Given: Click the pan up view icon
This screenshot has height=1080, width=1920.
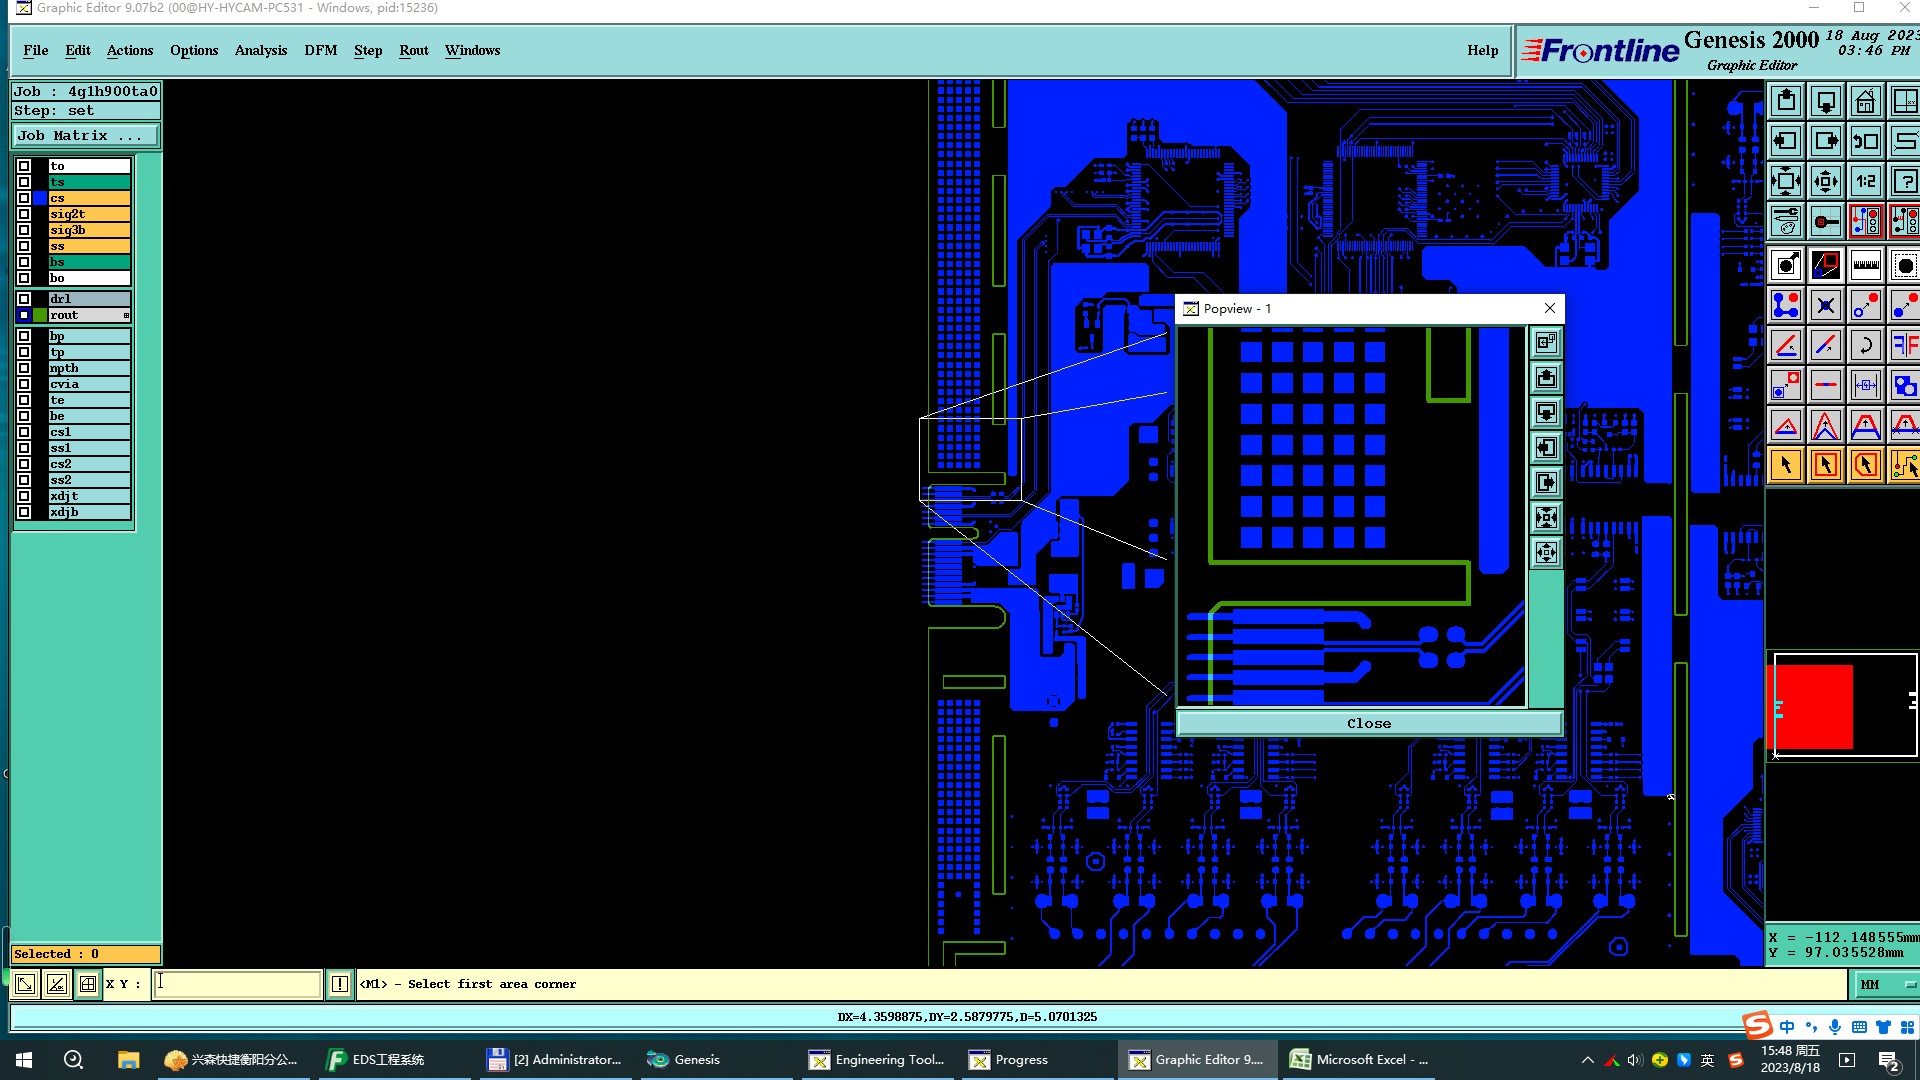Looking at the screenshot, I should 1785,102.
